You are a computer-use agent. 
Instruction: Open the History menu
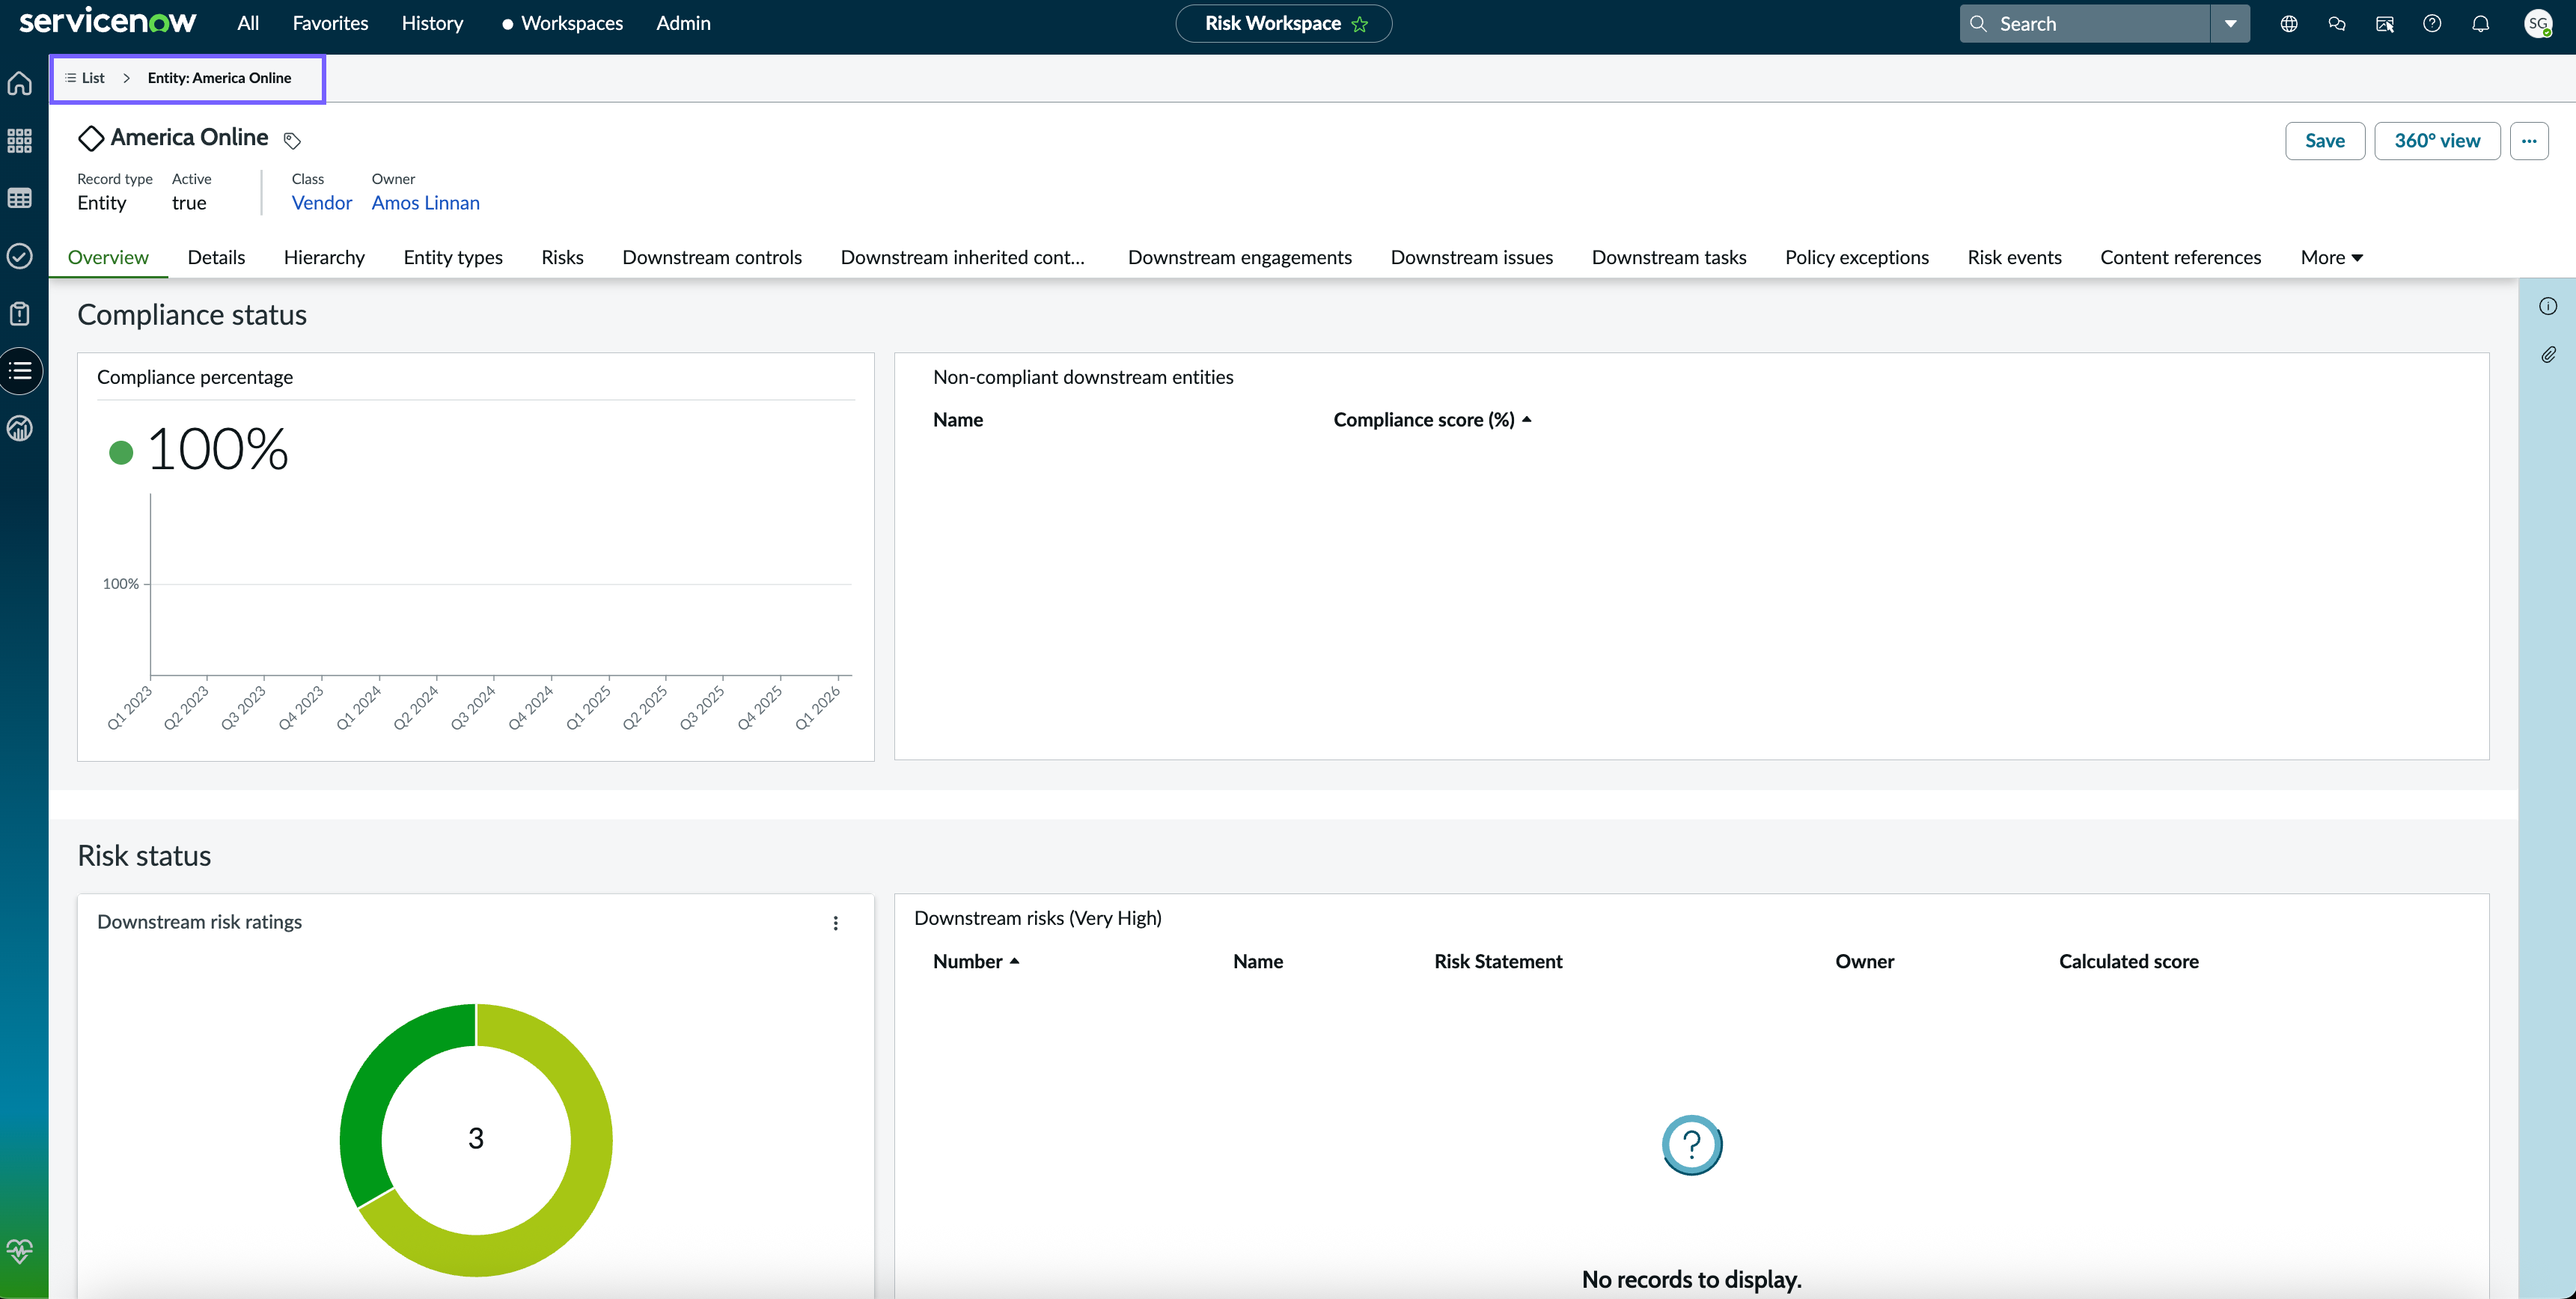432,23
